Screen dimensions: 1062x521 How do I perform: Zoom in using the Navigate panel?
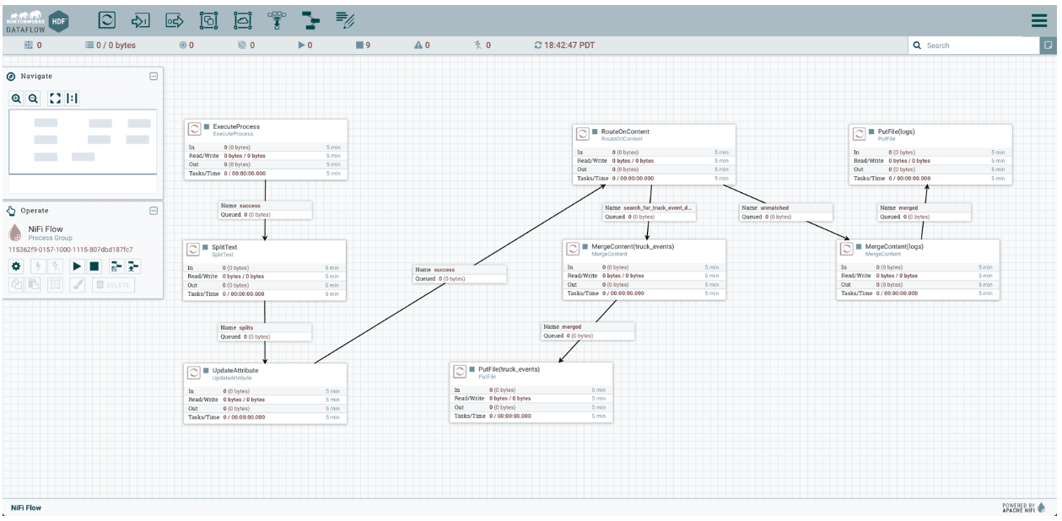17,98
